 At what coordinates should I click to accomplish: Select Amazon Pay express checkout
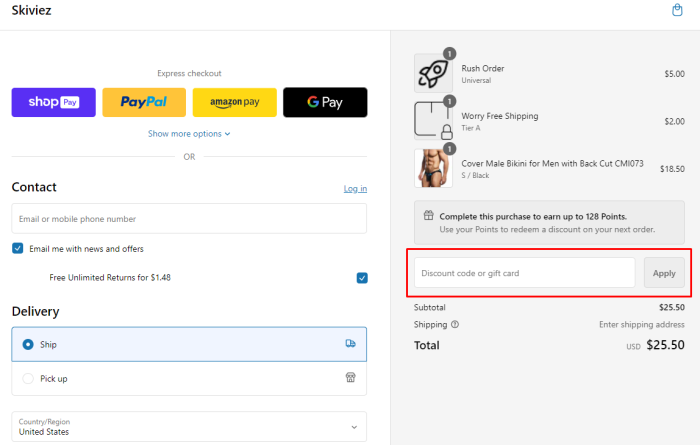click(234, 102)
